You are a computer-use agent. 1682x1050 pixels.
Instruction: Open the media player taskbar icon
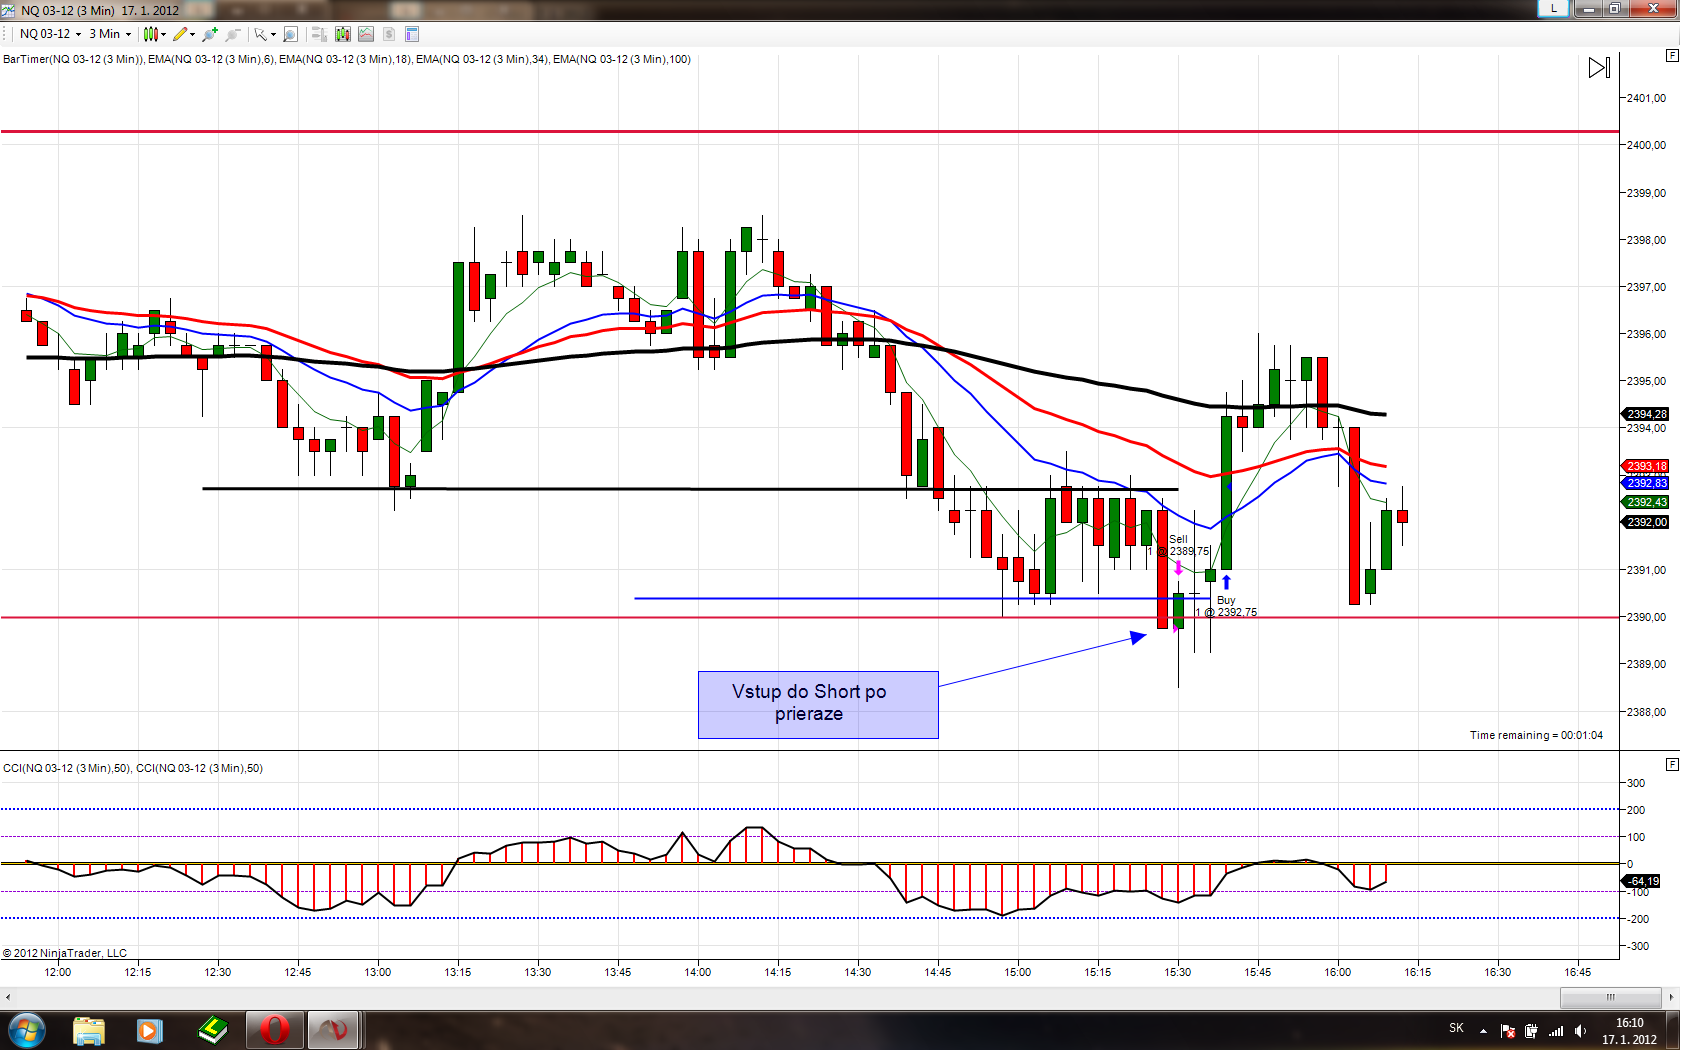coord(150,1030)
